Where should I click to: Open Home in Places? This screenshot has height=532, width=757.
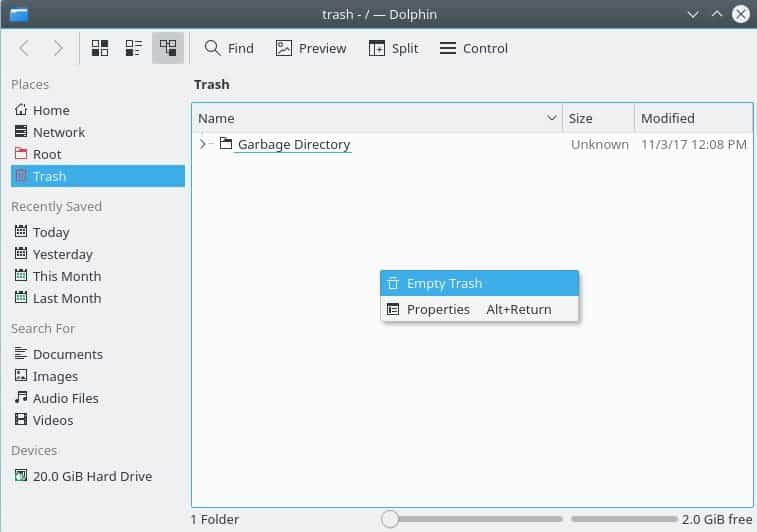[x=98, y=110]
